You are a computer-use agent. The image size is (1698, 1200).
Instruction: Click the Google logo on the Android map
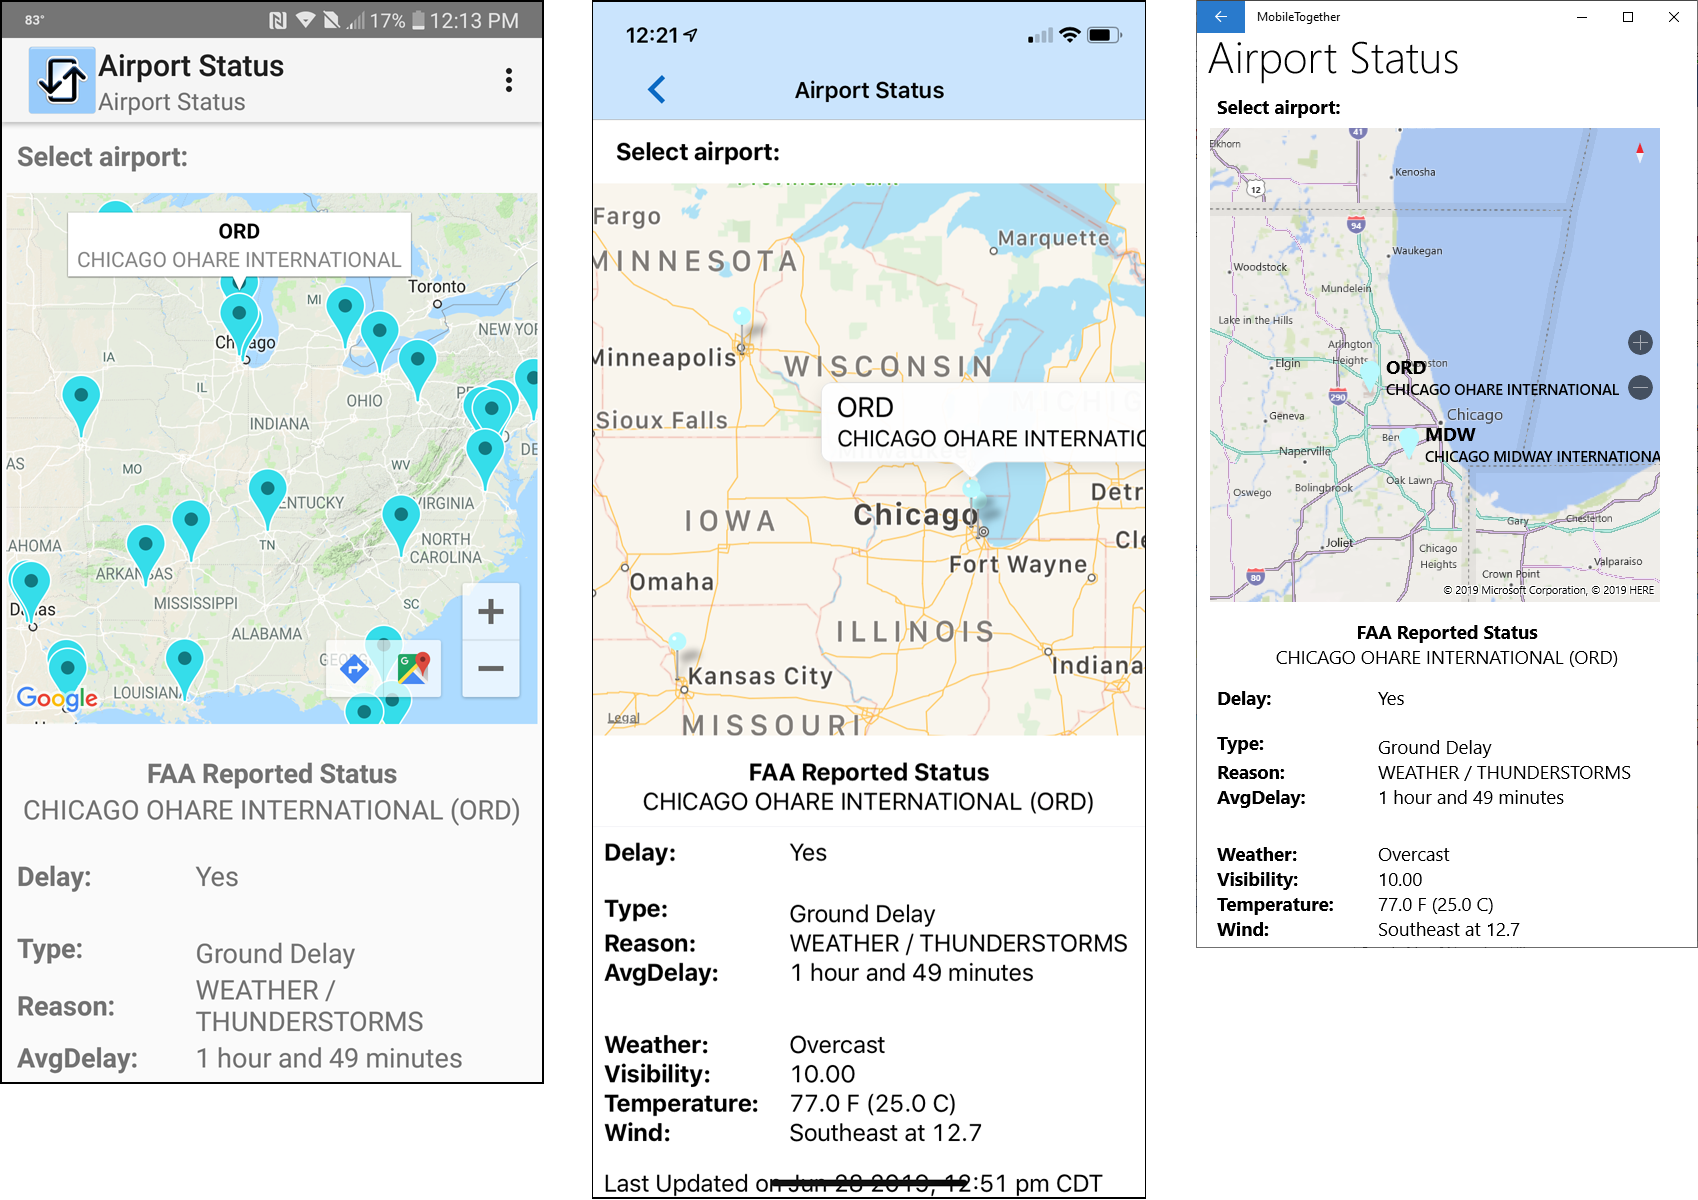(57, 699)
